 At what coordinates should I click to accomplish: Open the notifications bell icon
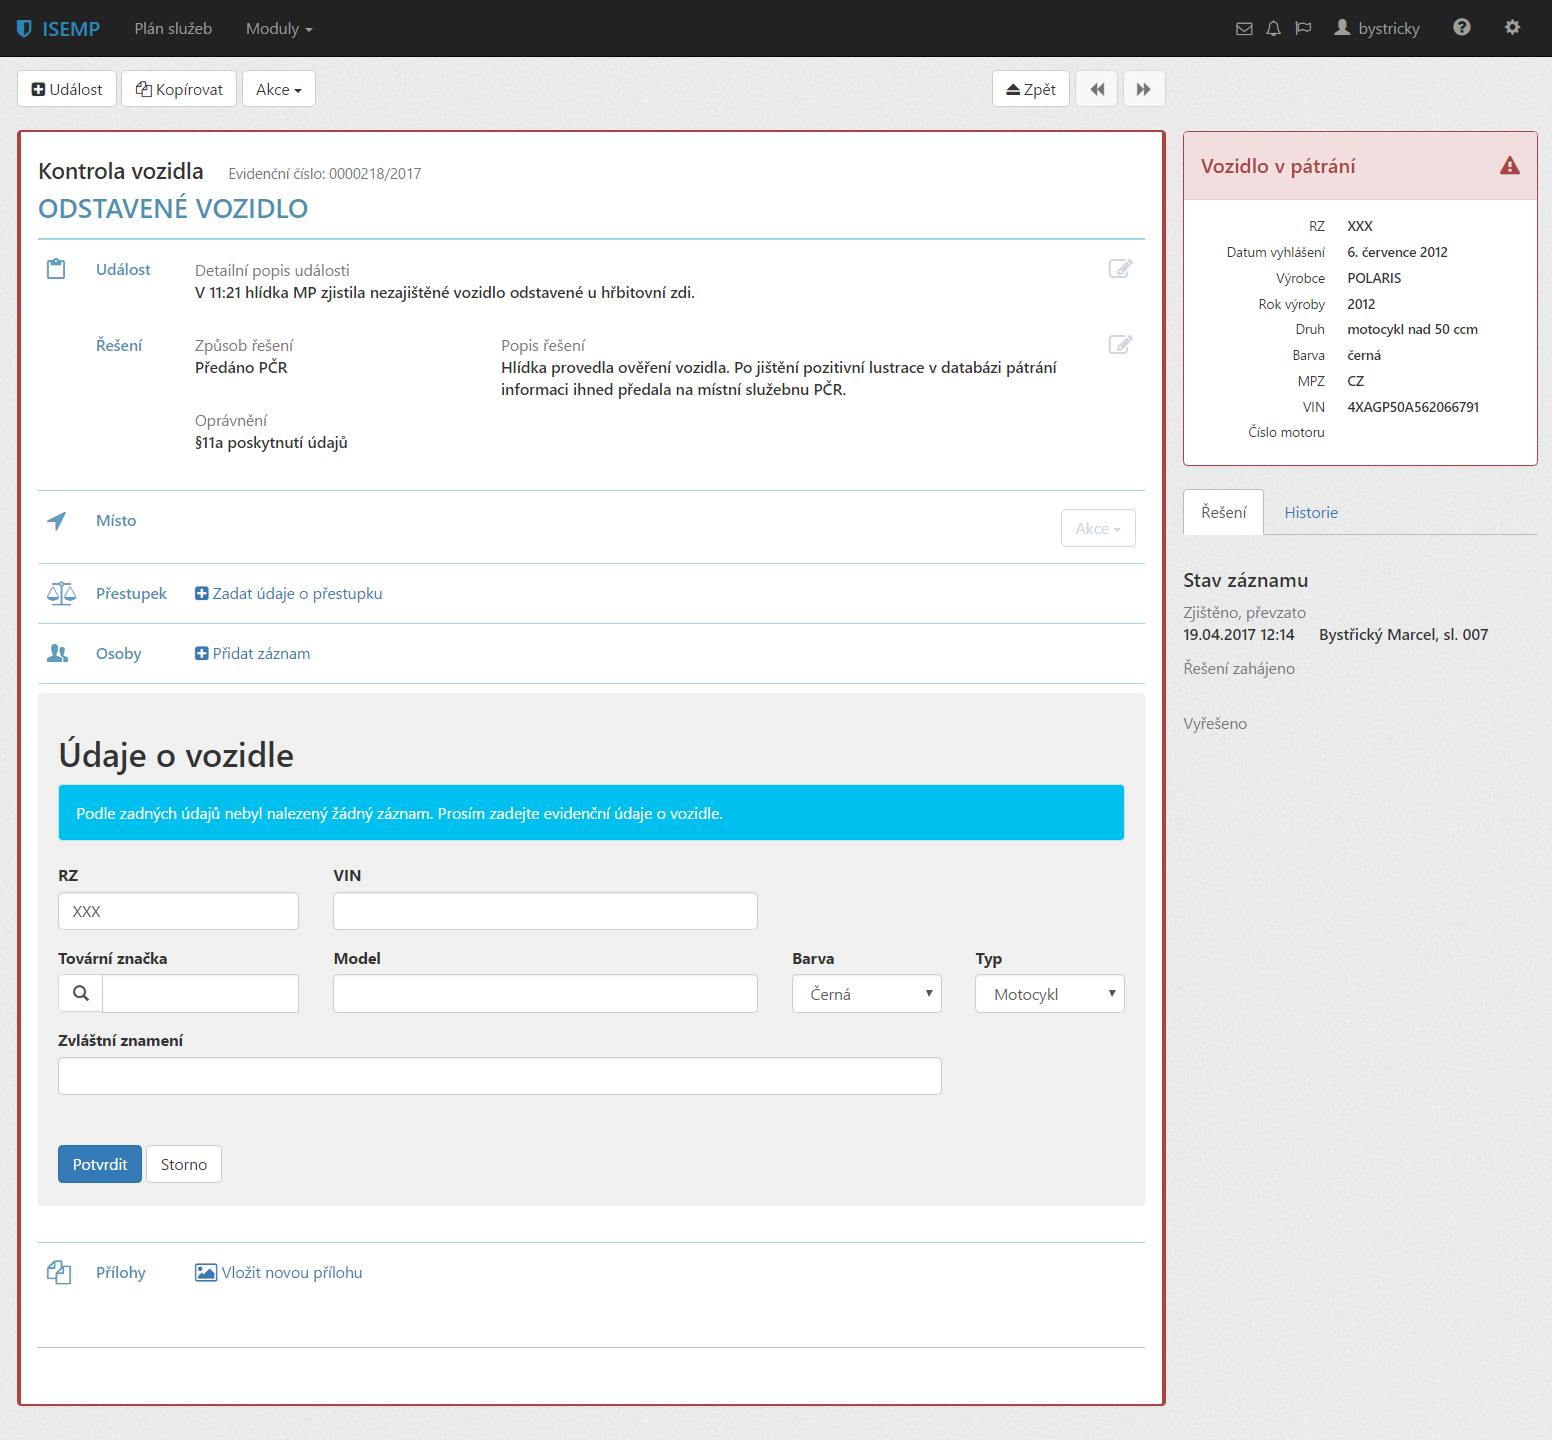click(1273, 28)
